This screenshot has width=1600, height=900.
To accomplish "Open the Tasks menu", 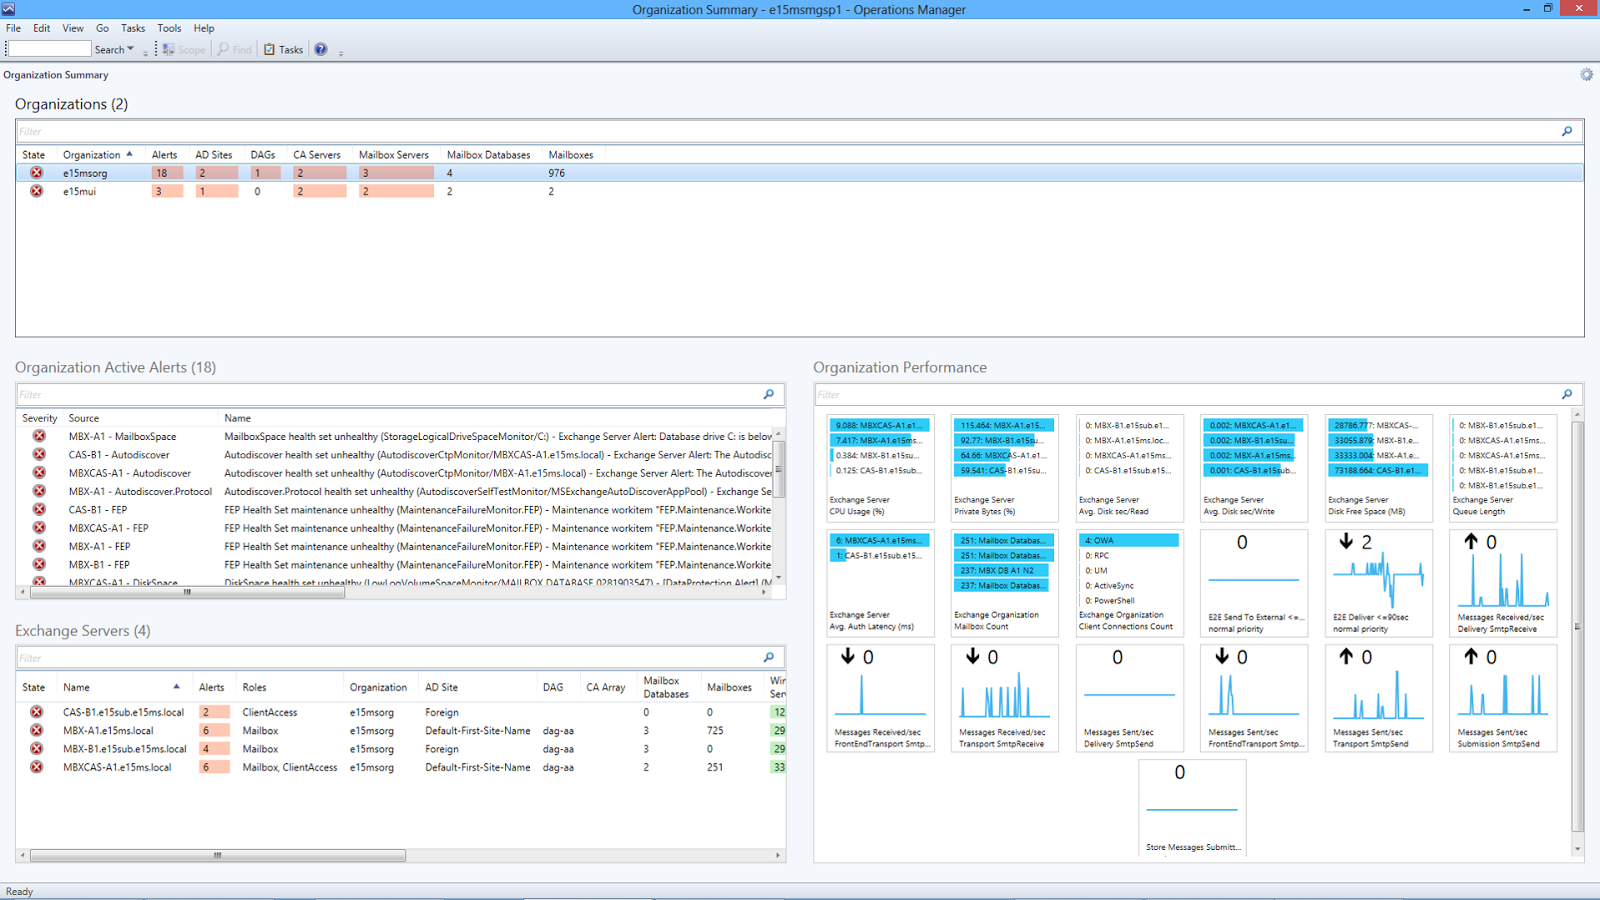I will click(133, 28).
